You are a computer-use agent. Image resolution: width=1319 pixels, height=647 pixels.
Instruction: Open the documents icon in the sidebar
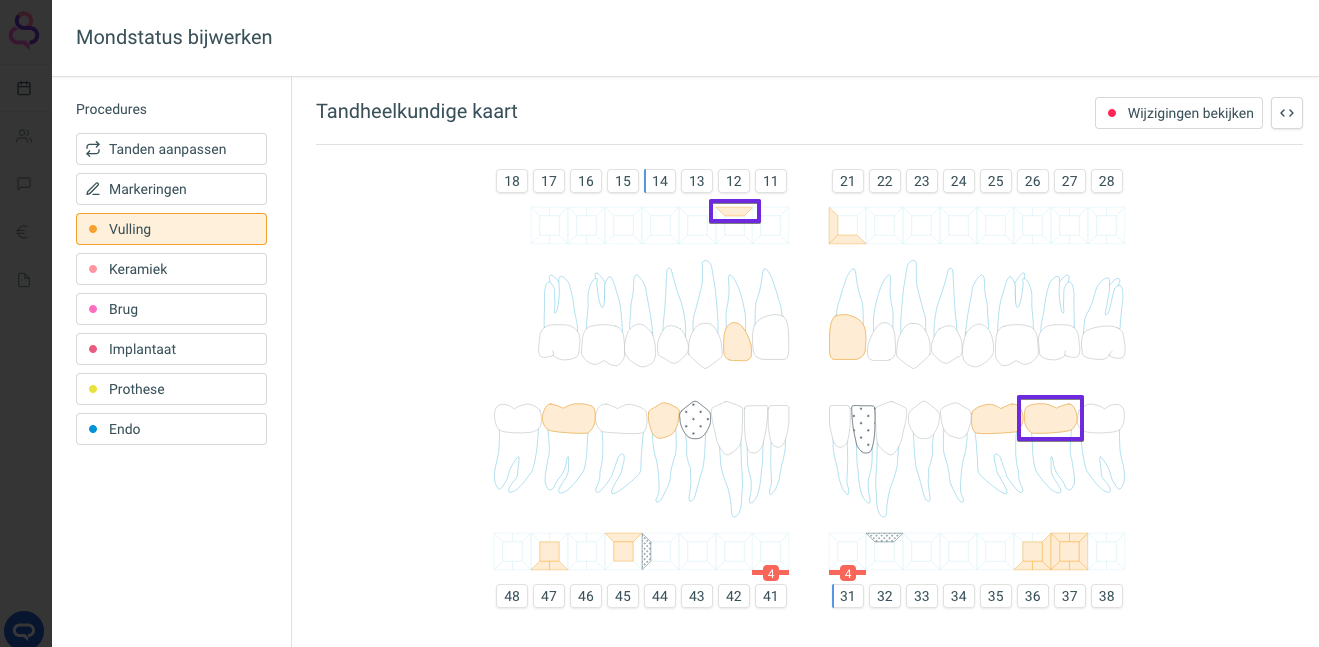(24, 280)
